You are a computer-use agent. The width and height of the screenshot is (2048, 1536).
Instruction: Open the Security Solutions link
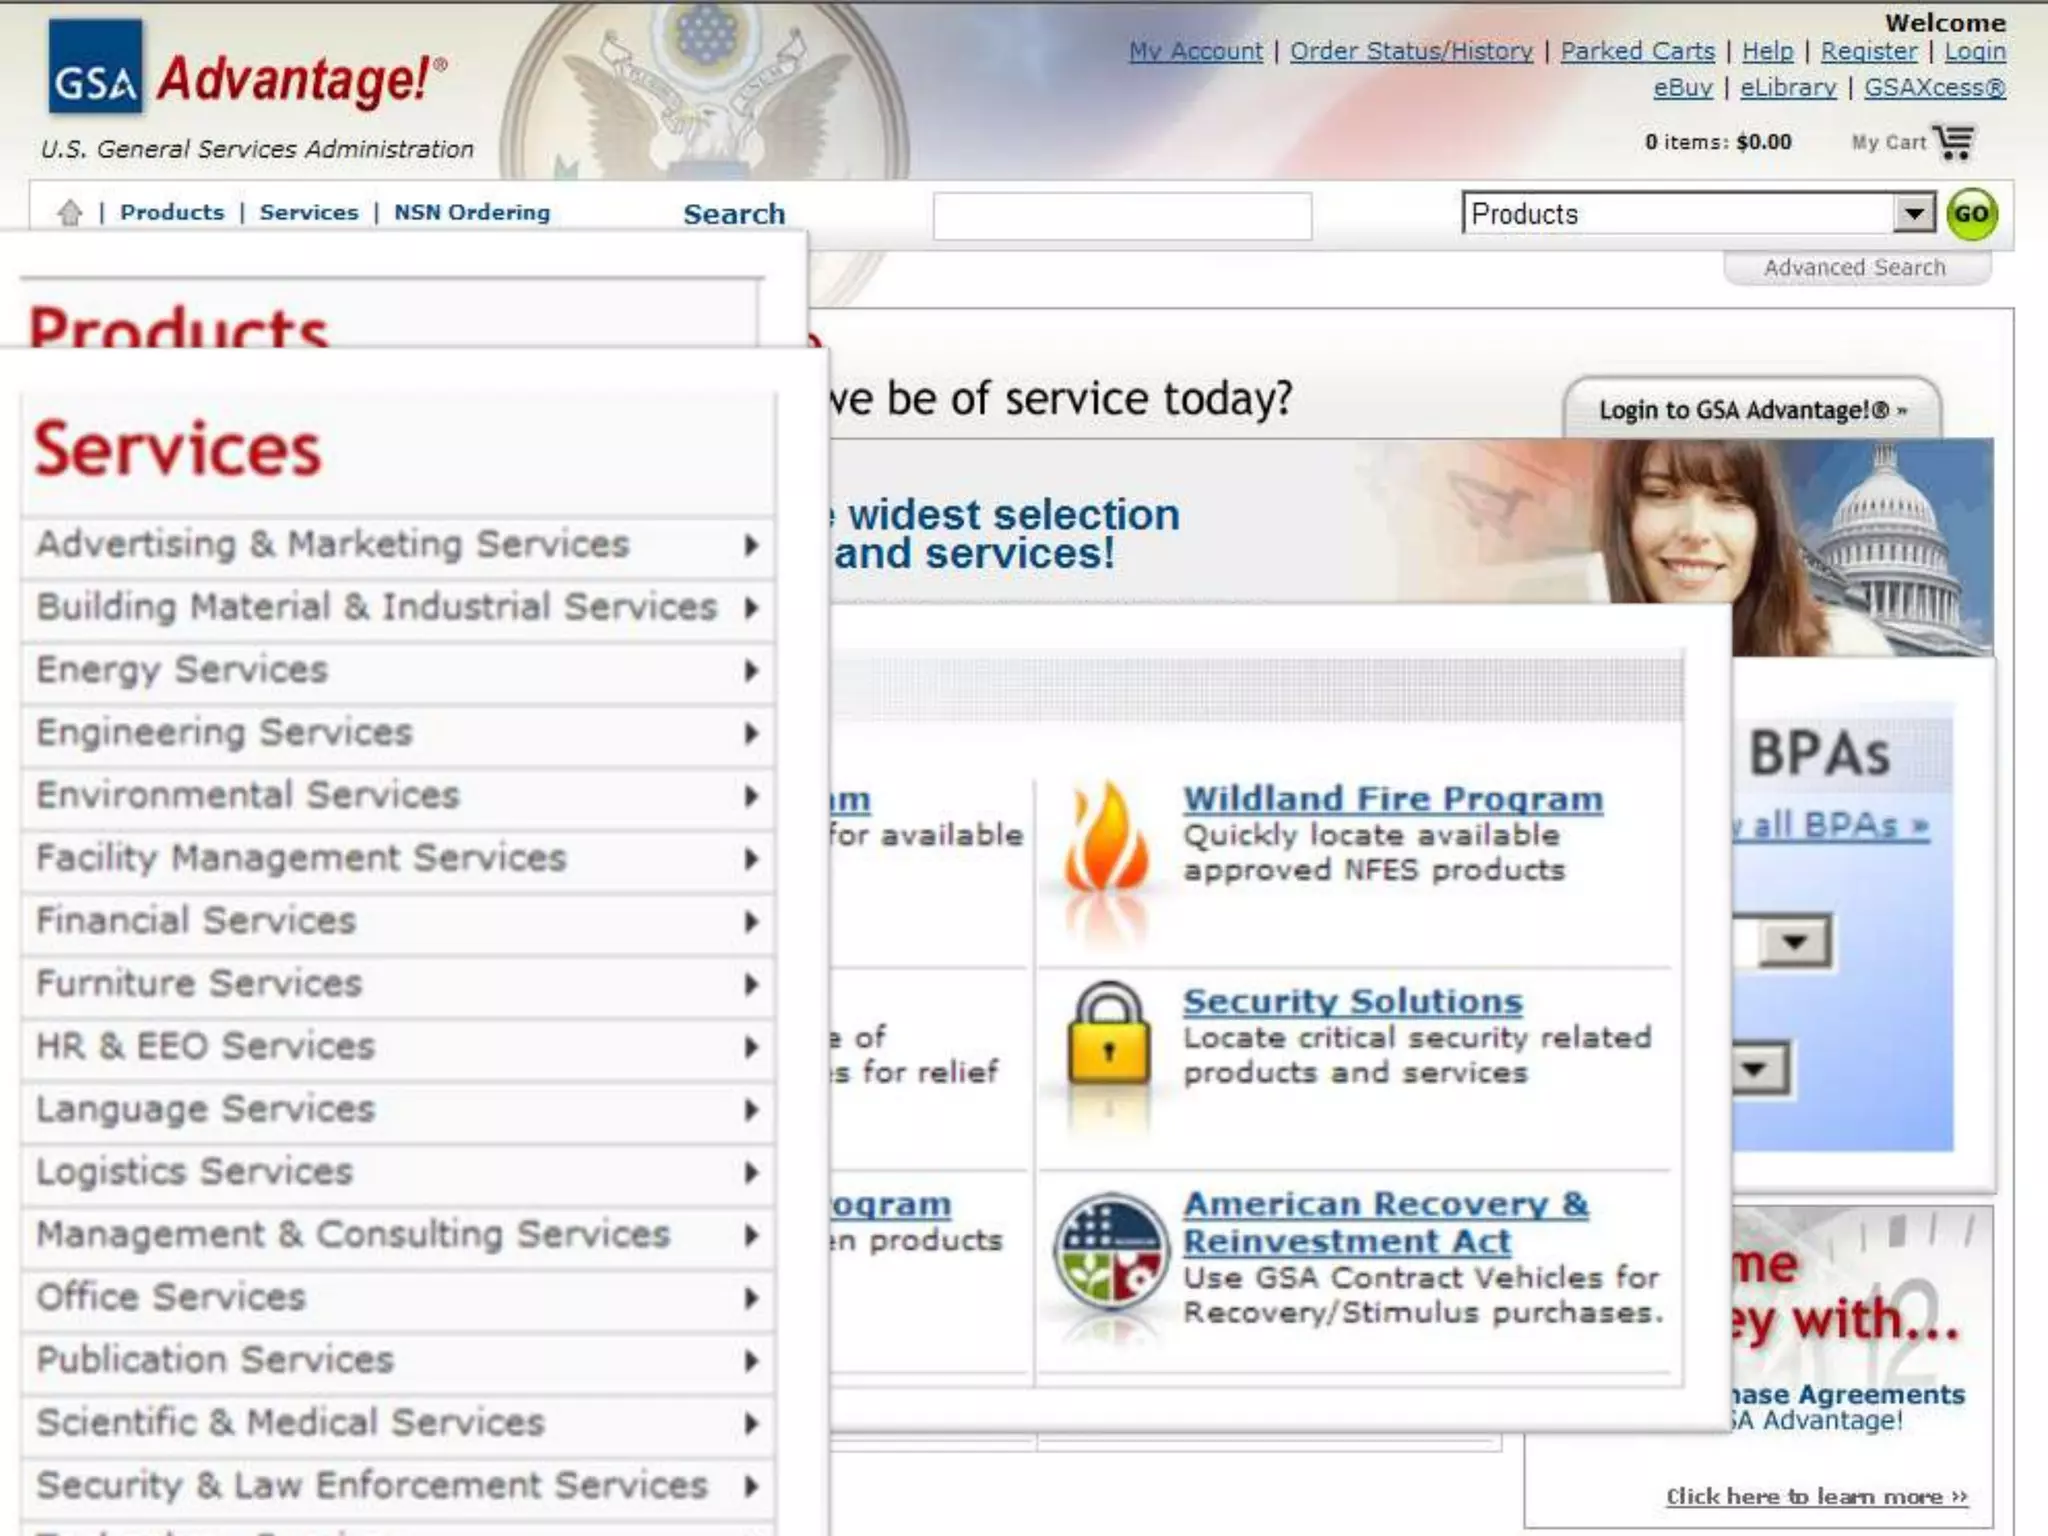click(x=1353, y=1001)
